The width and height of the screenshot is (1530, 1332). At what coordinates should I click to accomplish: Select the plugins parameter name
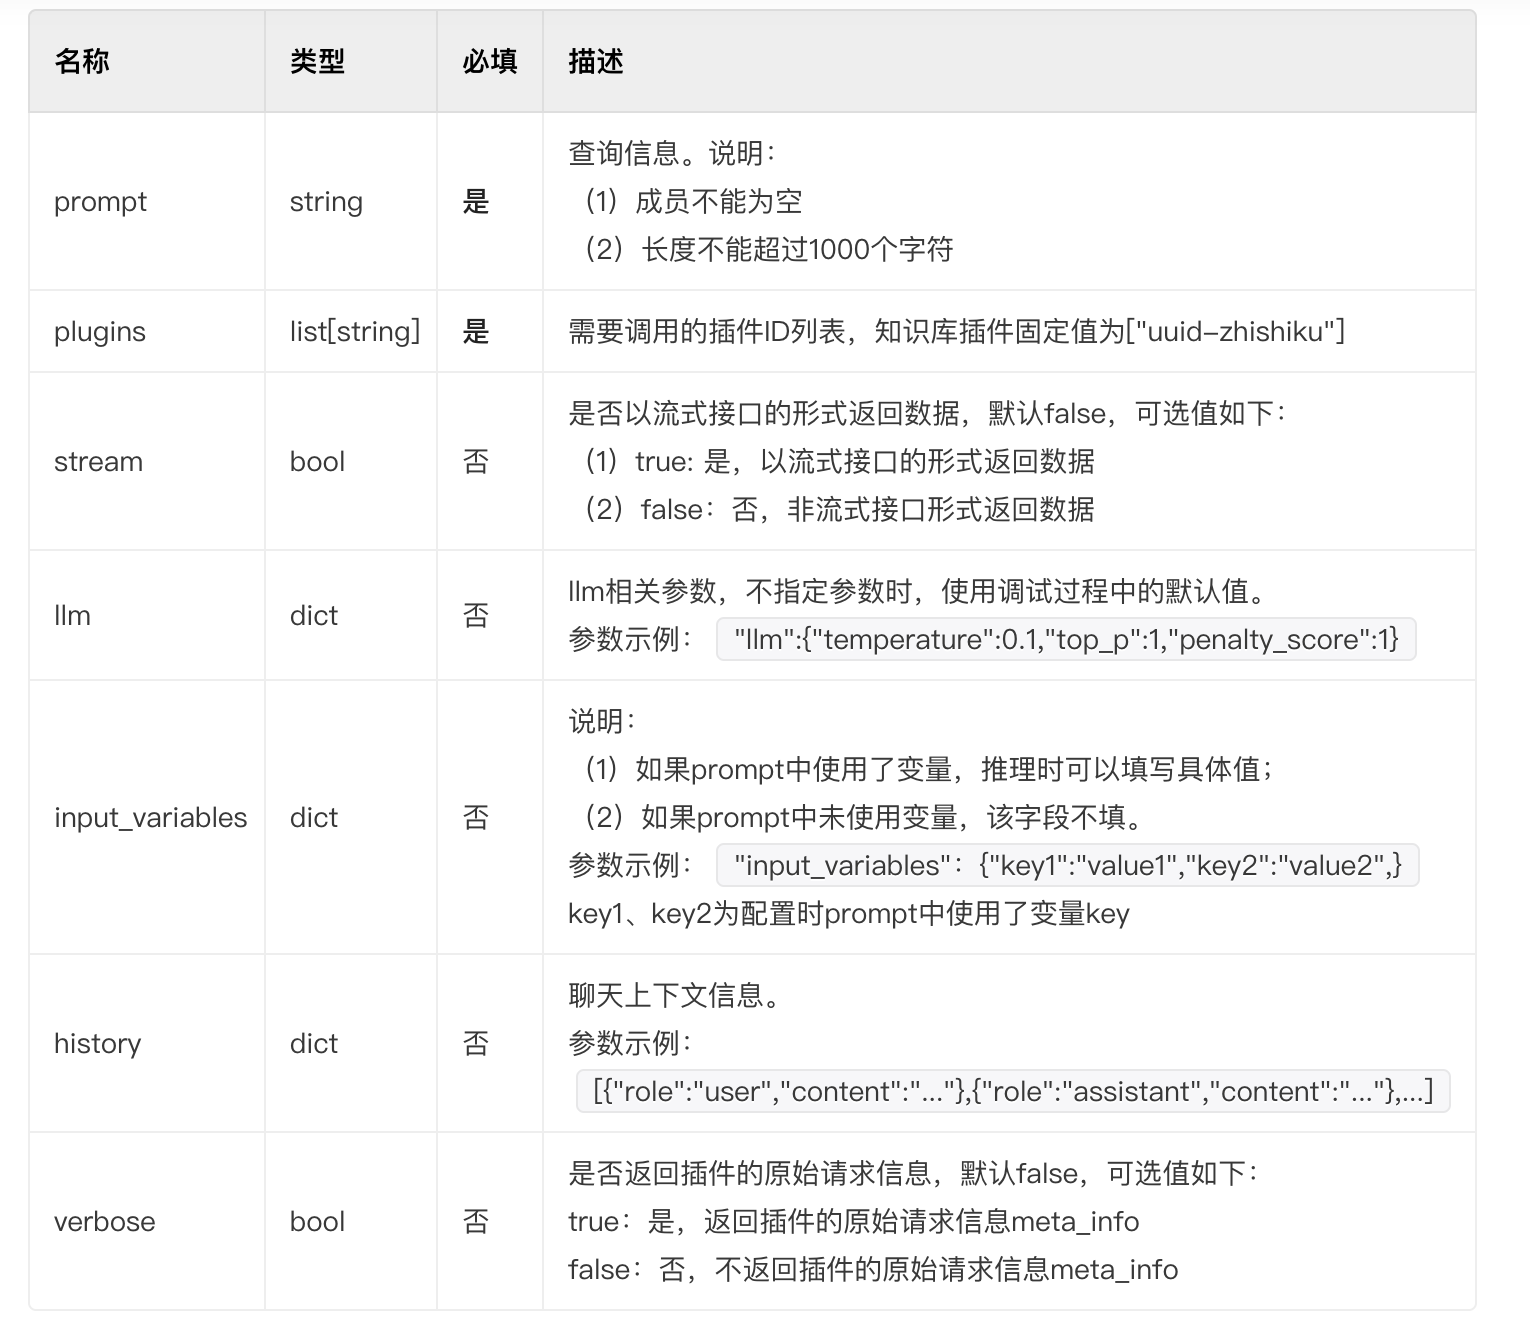[100, 332]
